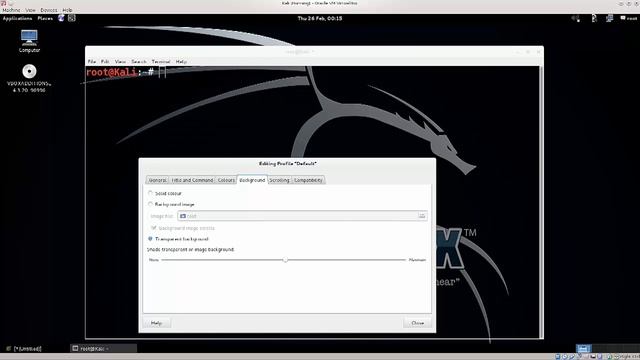
Task: Open VirtualBox Machine menu
Action: coord(11,10)
